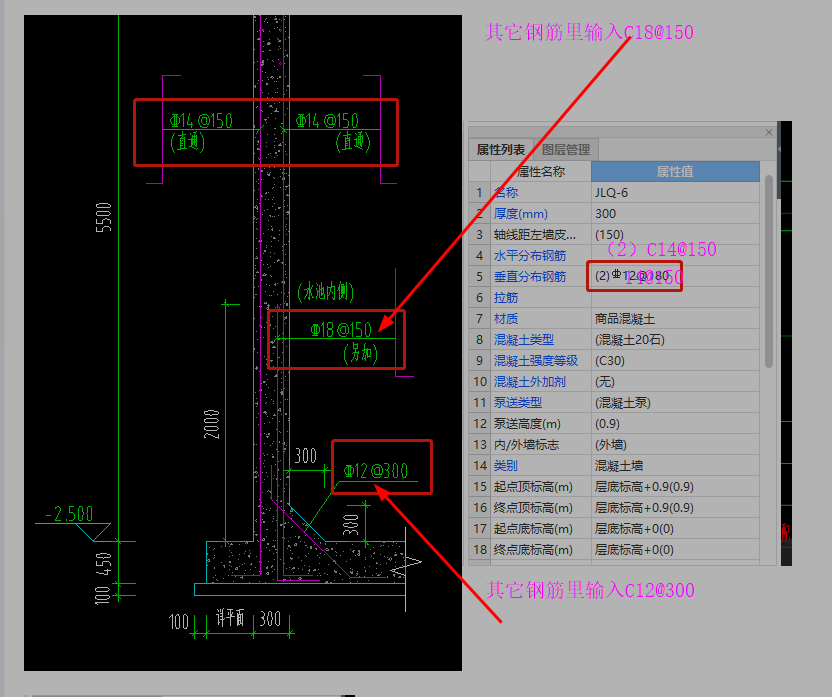
Task: Select the 材质 value 商品混凝土
Action: (675, 319)
